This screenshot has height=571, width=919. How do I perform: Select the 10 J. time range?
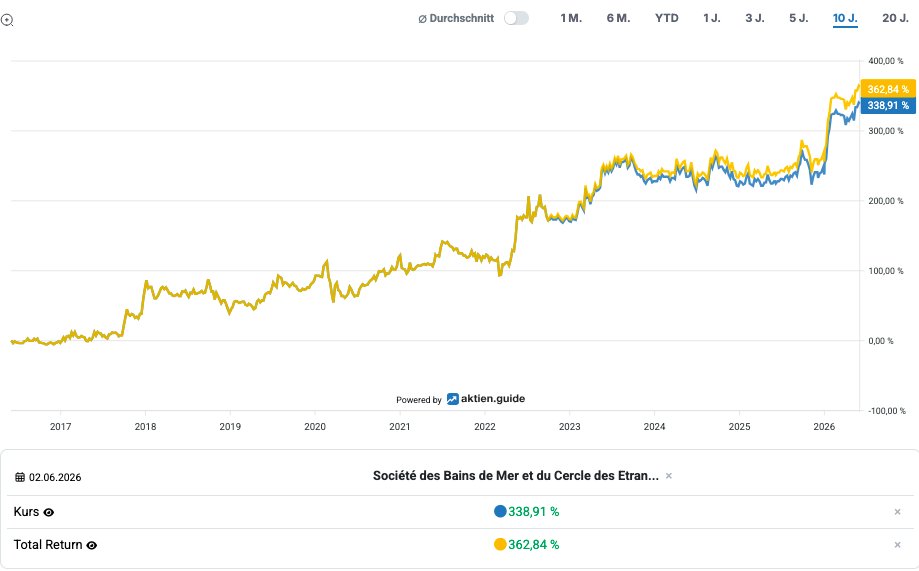(x=845, y=18)
